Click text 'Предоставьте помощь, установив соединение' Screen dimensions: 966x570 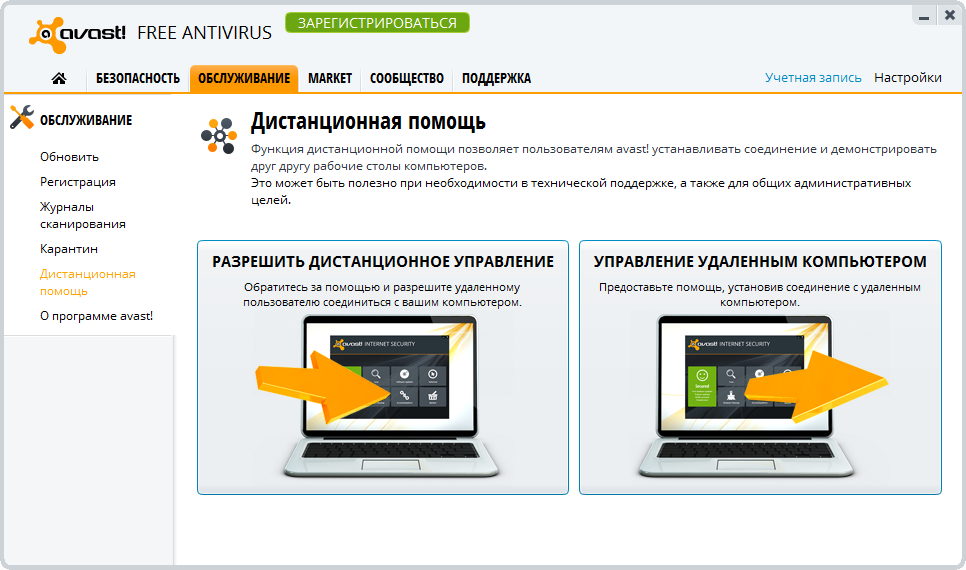724,287
